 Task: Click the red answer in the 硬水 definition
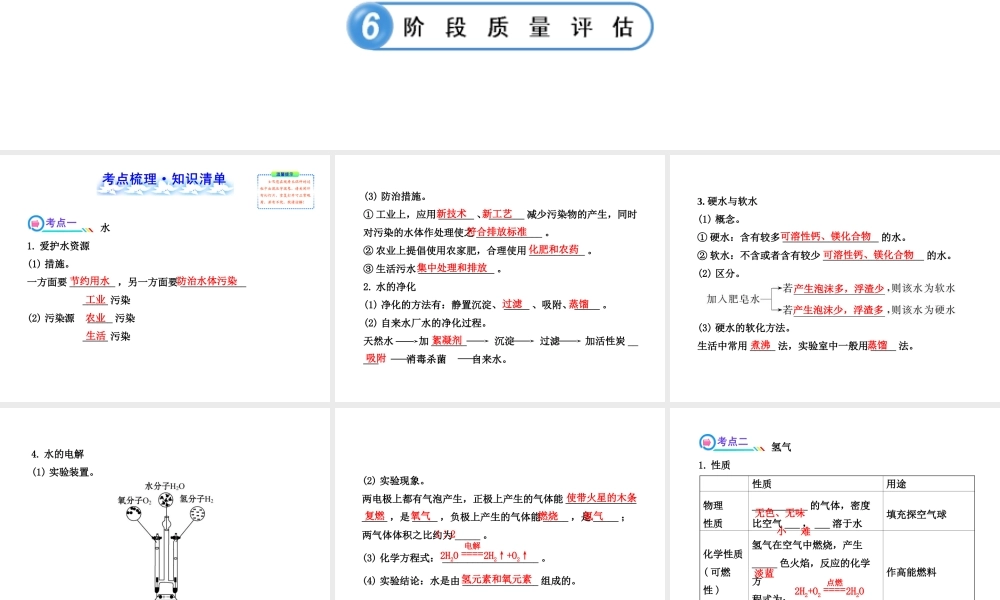pos(826,237)
